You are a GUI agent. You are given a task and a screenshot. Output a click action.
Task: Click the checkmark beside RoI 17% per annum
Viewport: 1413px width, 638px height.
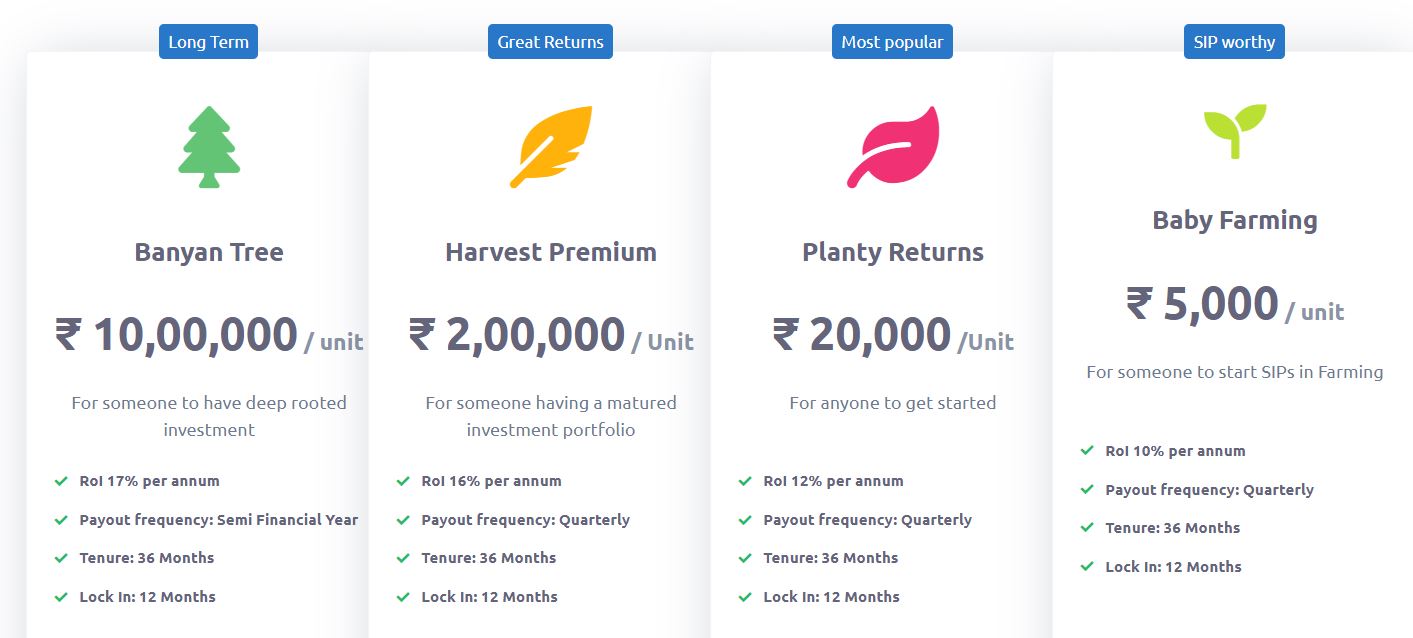pos(62,481)
